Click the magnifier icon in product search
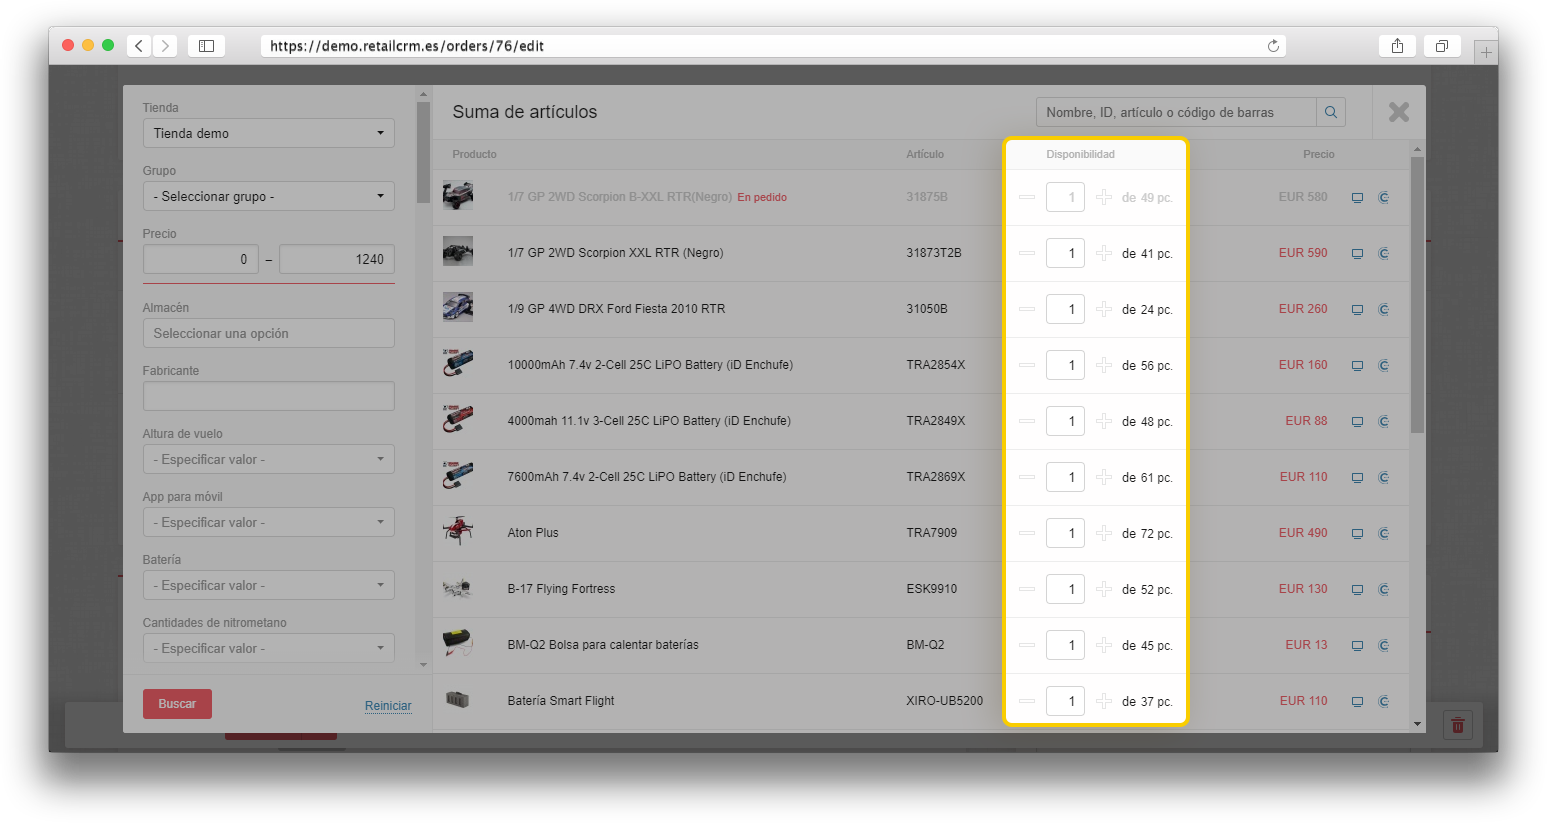 [x=1331, y=112]
